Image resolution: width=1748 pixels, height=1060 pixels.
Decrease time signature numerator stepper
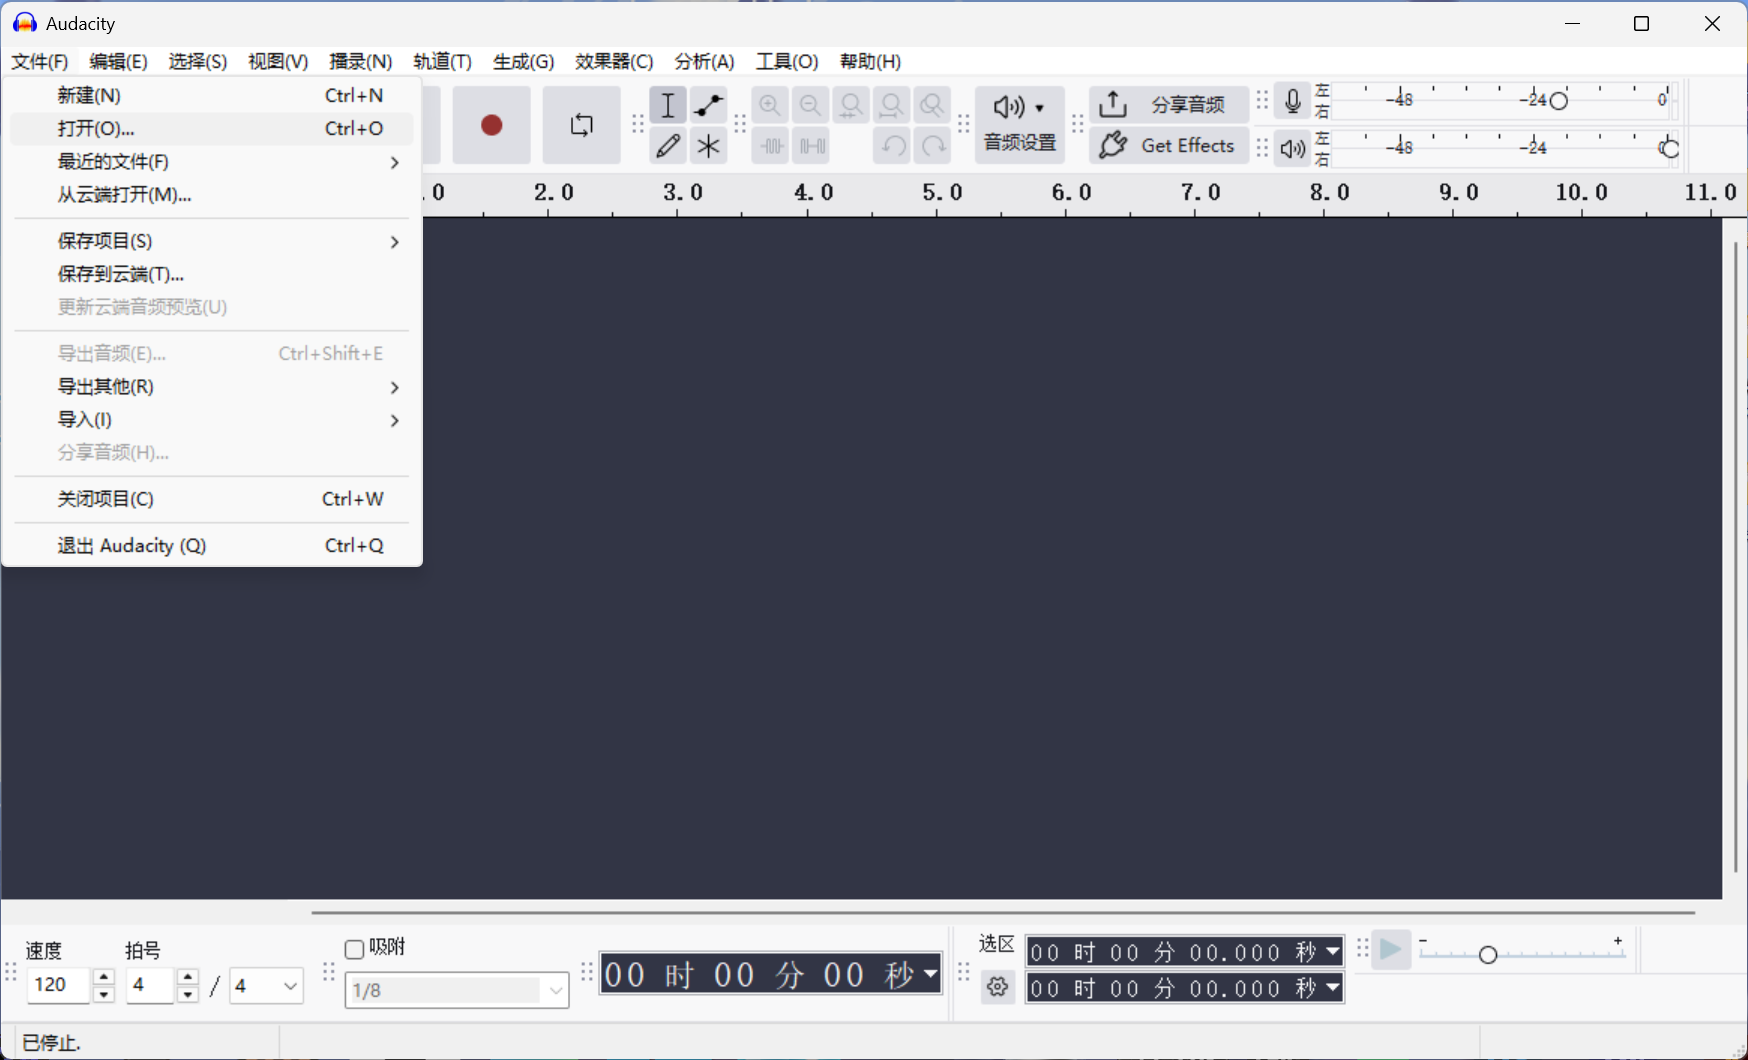tap(188, 995)
